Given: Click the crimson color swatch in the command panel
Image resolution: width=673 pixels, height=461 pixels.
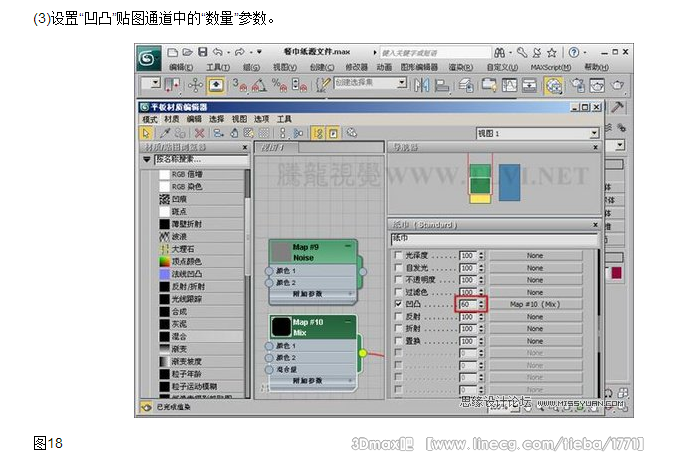Looking at the screenshot, I should [x=617, y=273].
